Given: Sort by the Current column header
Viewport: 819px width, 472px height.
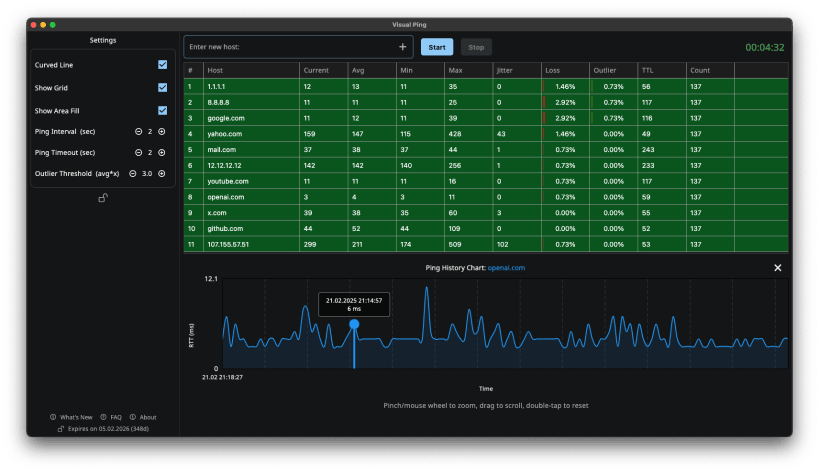Looking at the screenshot, I should (324, 70).
